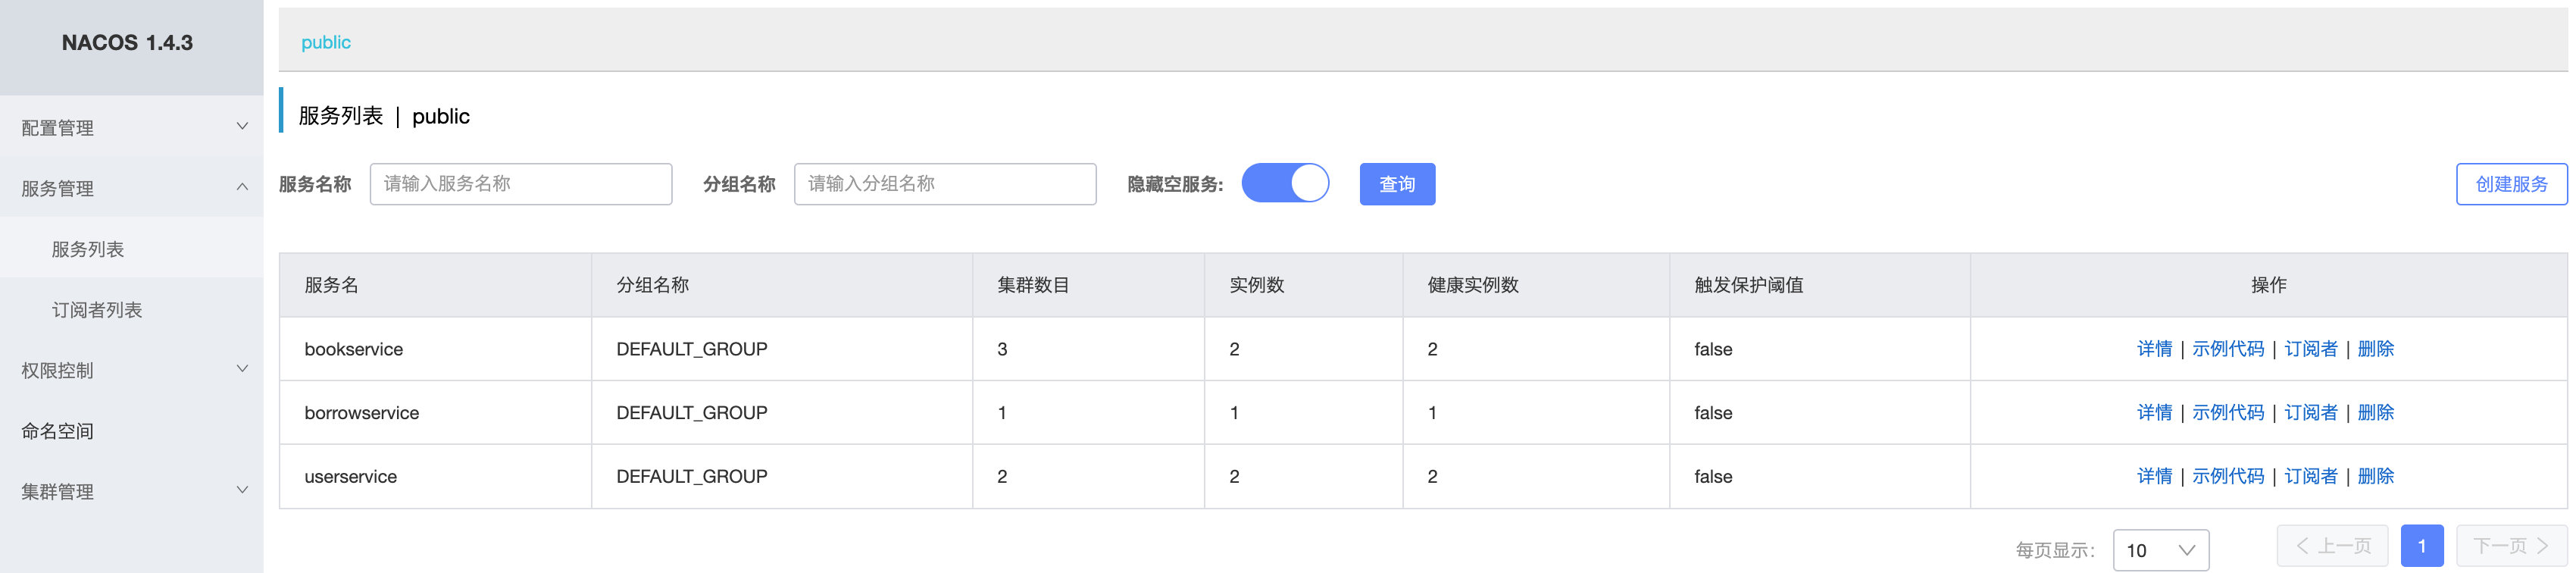Screen dimensions: 2576x573
Task: Expand the 集群管理 chevron arrow
Action: point(241,490)
